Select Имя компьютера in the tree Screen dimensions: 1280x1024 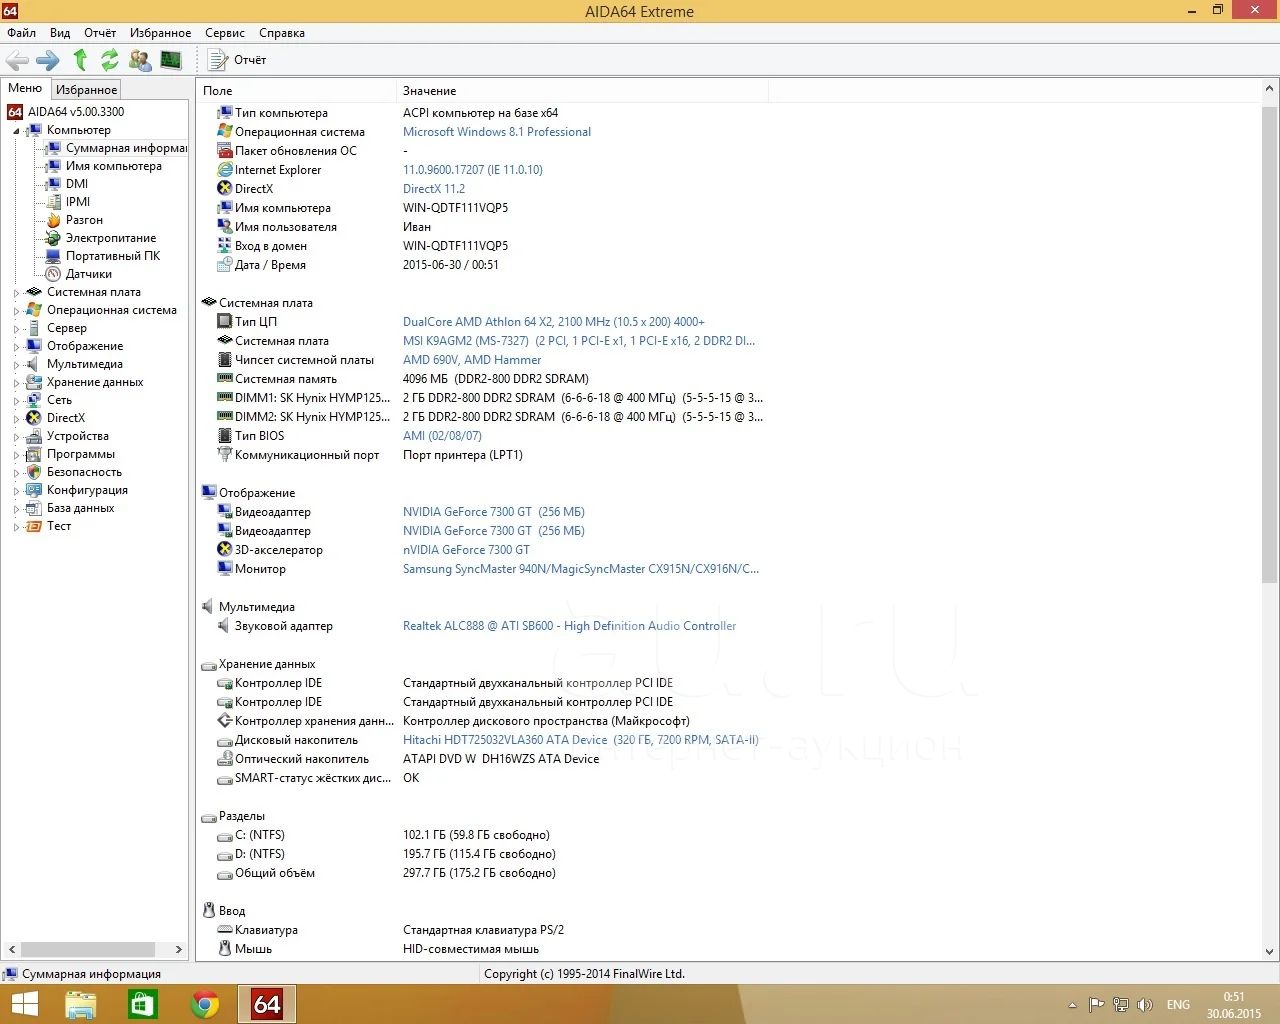113,166
